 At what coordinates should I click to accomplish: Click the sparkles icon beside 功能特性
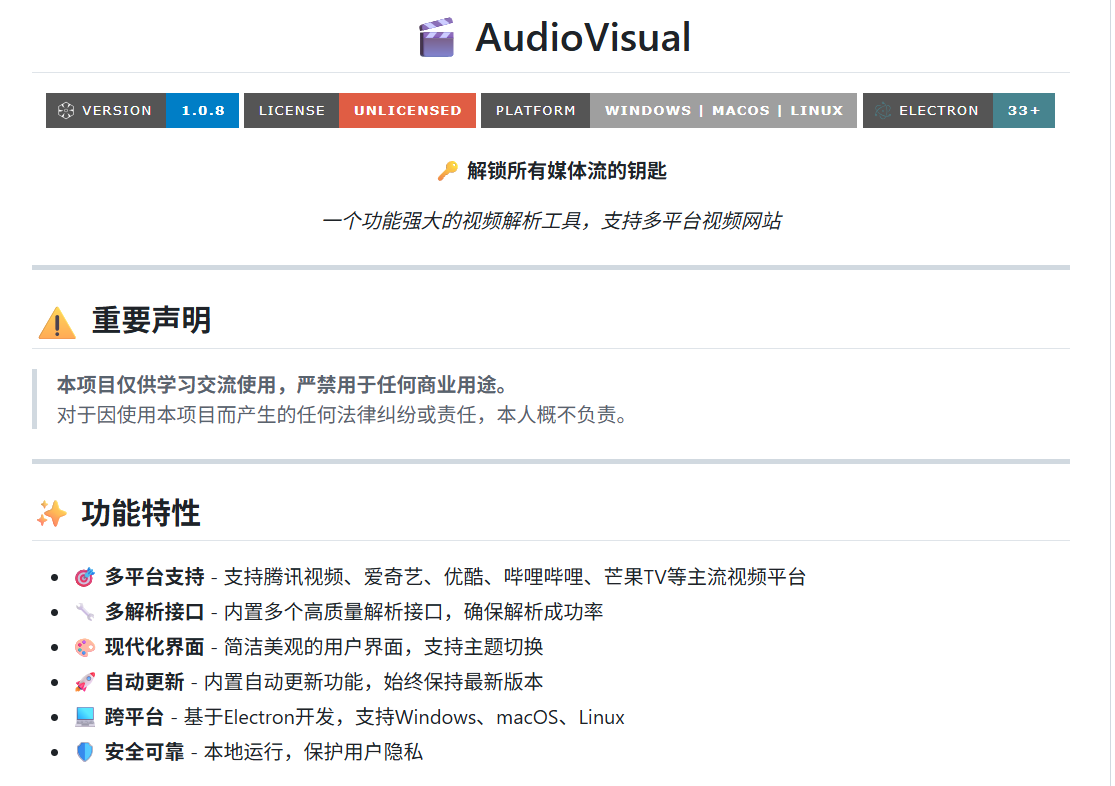coord(52,514)
